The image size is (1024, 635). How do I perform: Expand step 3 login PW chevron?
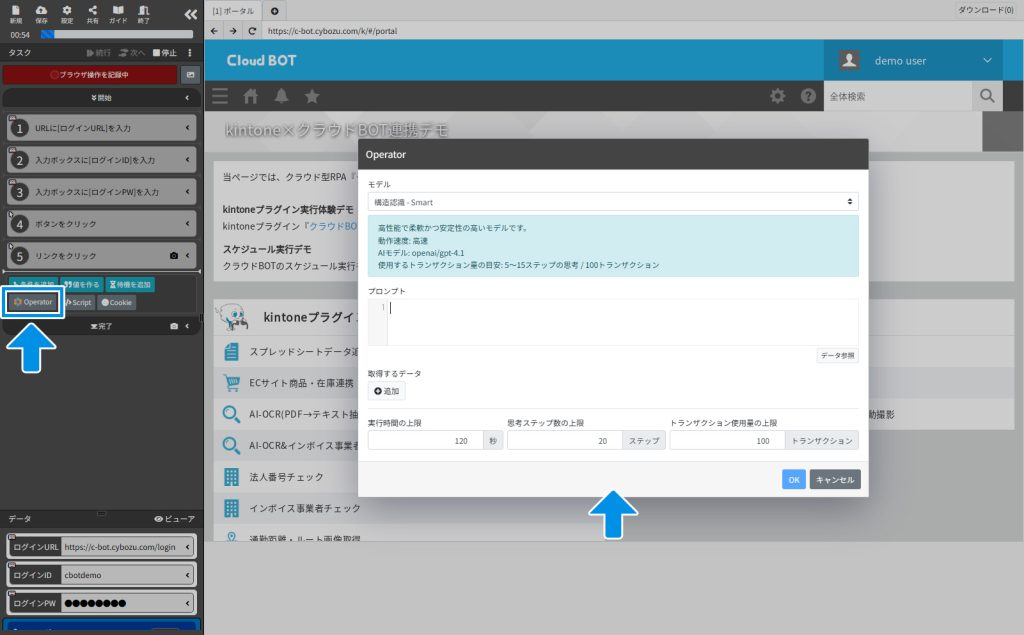(187, 192)
